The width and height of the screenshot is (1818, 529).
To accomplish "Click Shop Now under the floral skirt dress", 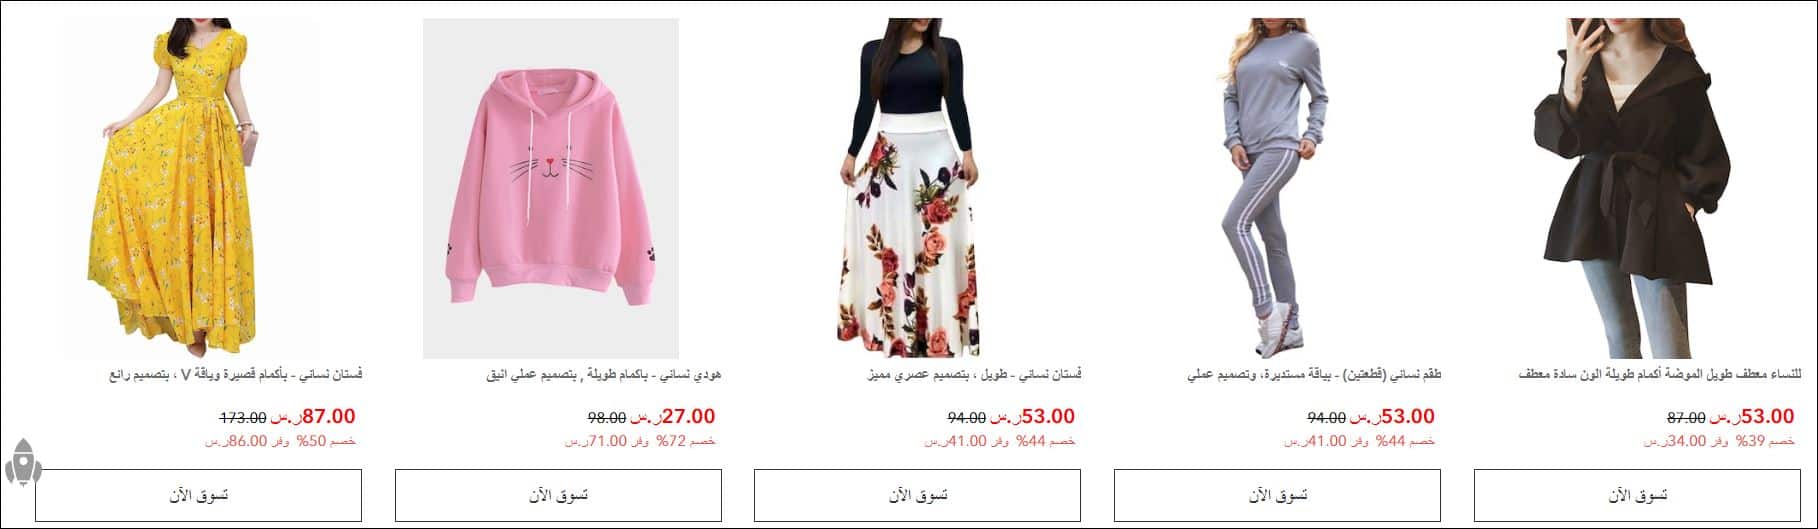I will coord(917,495).
